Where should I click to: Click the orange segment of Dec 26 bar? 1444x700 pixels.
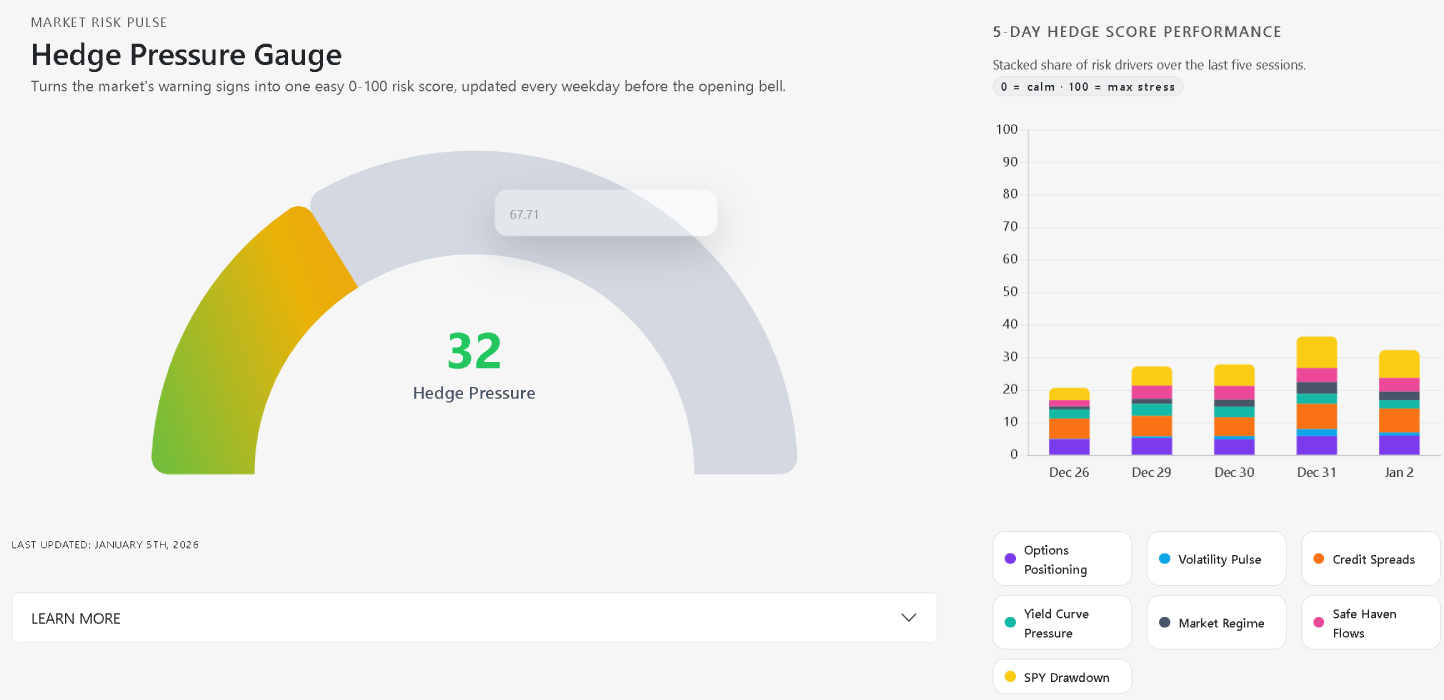(1069, 429)
